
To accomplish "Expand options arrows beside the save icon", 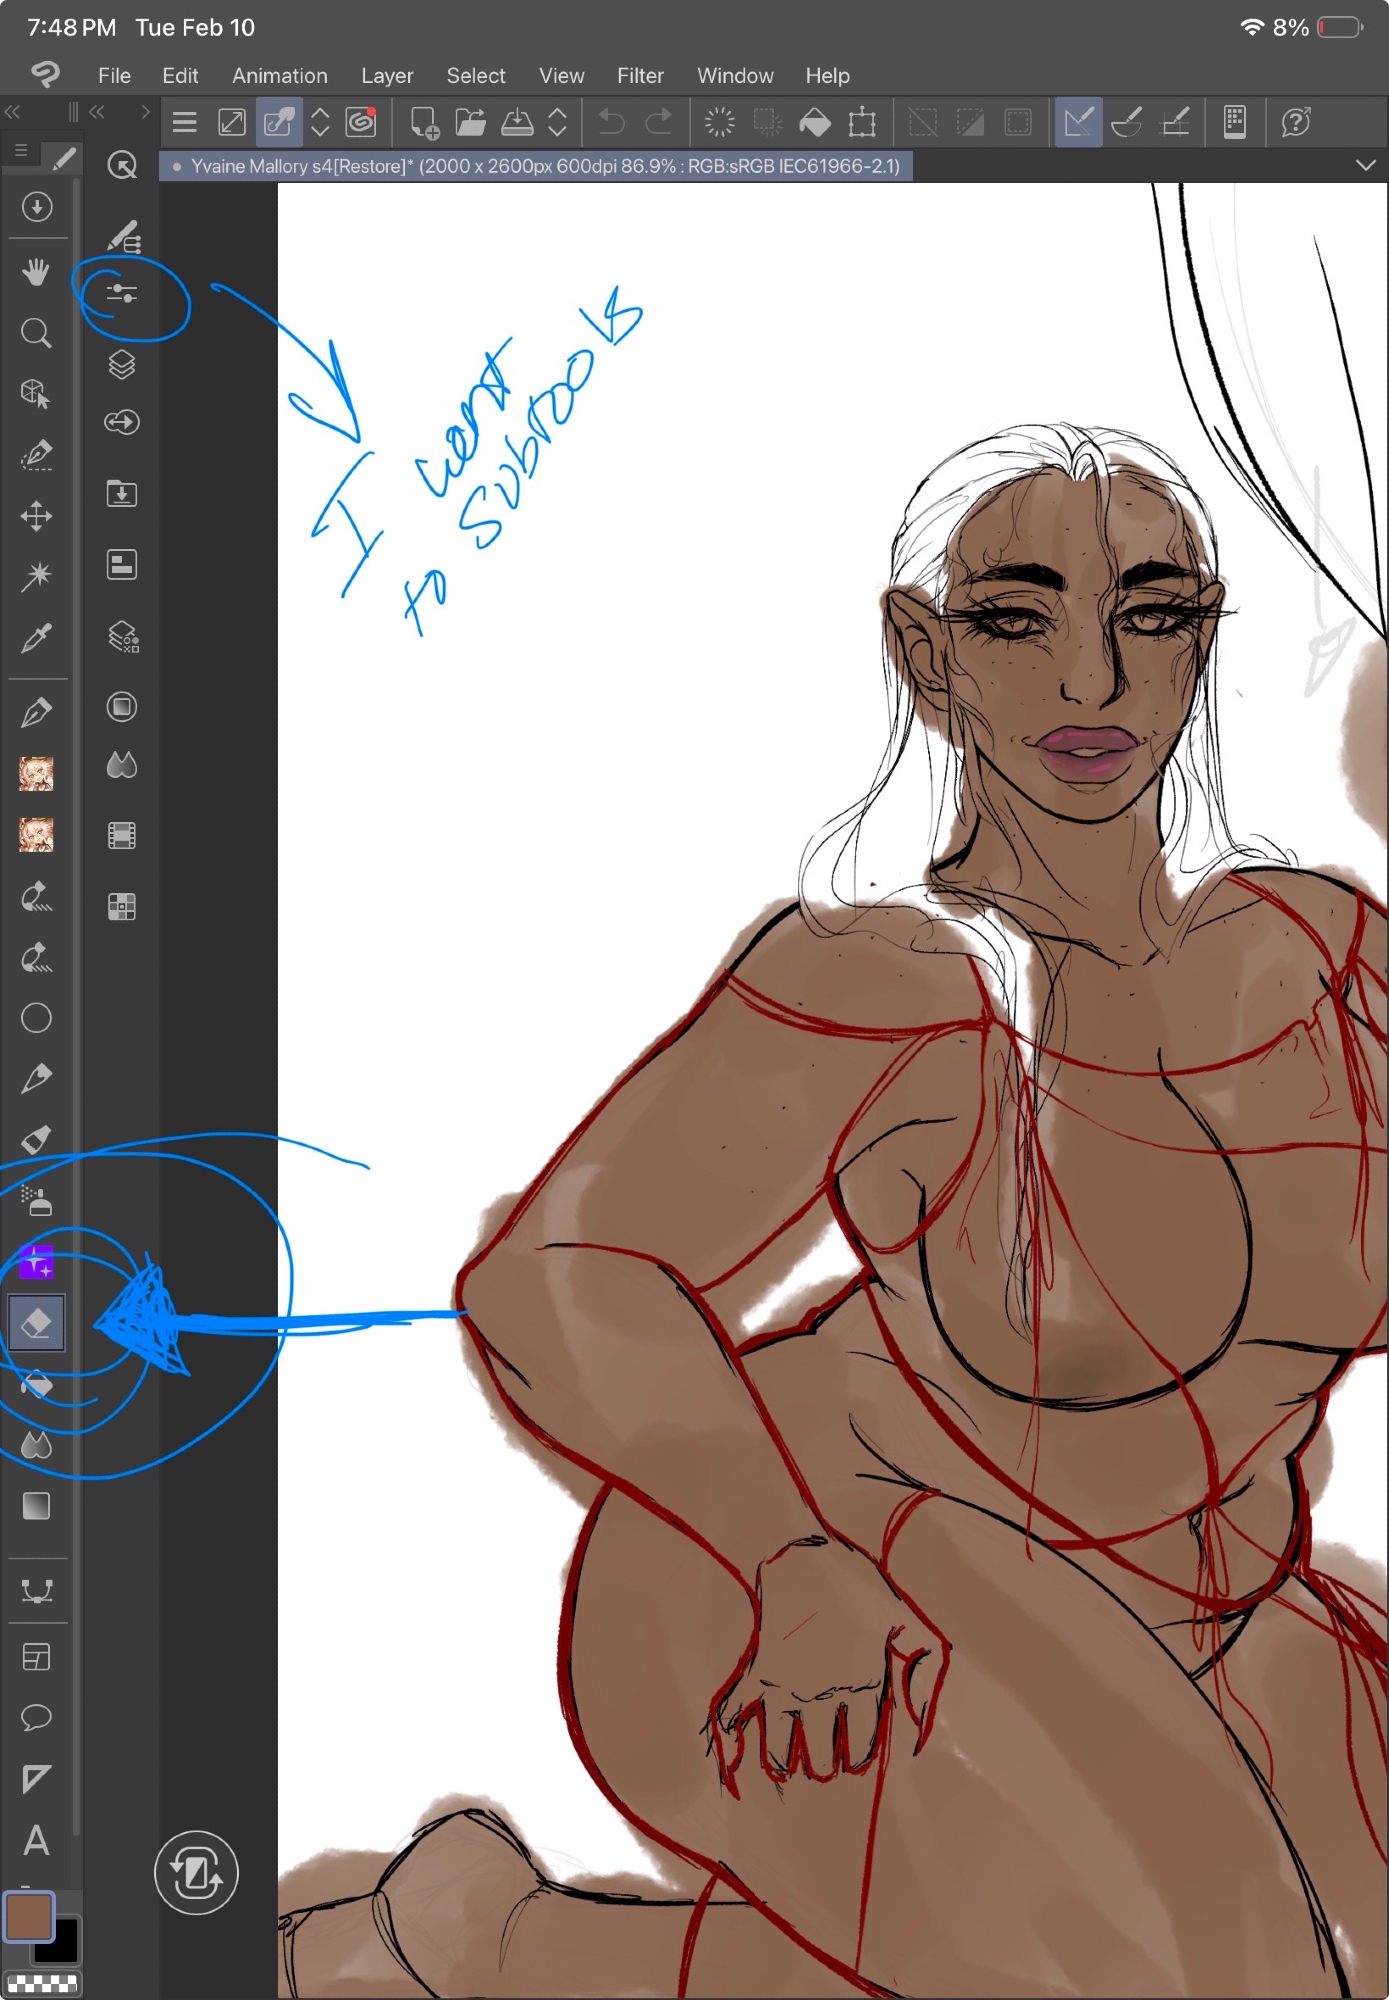I will point(558,123).
